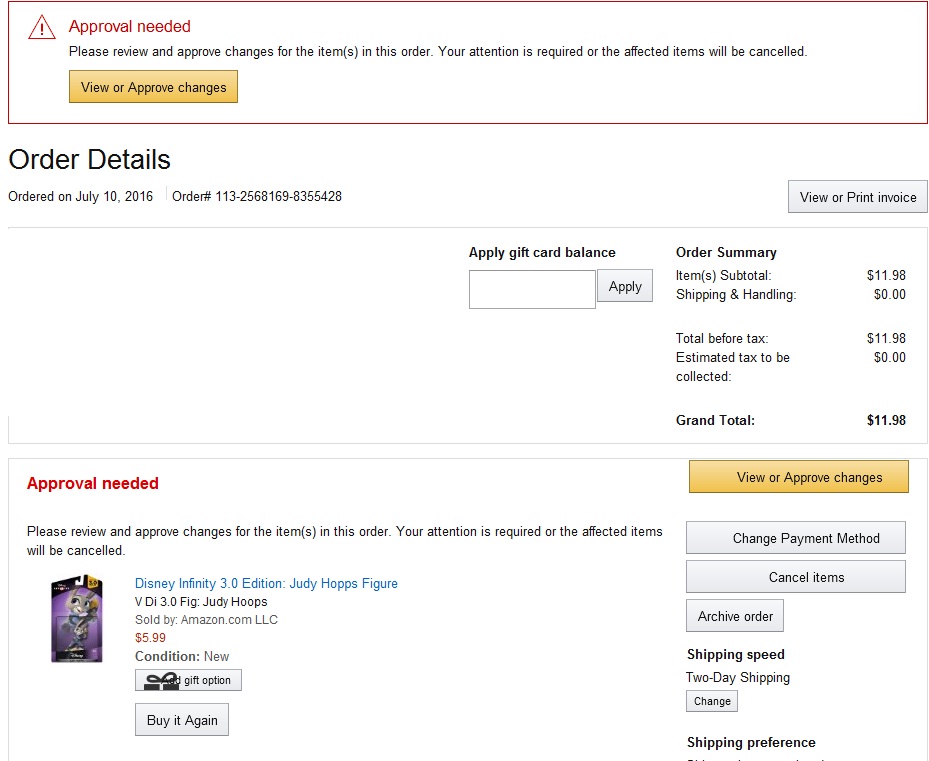The width and height of the screenshot is (929, 761).
Task: Click the red warning triangle icon
Action: pos(42,28)
